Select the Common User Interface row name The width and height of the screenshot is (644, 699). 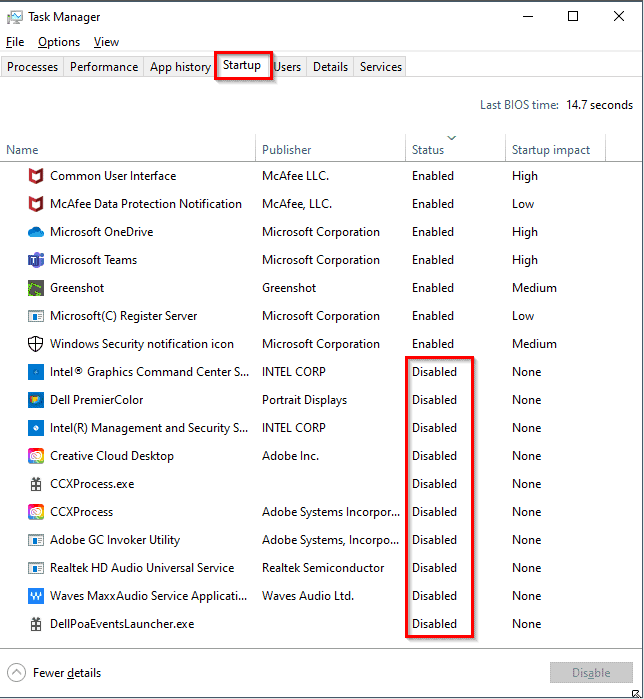click(x=113, y=176)
